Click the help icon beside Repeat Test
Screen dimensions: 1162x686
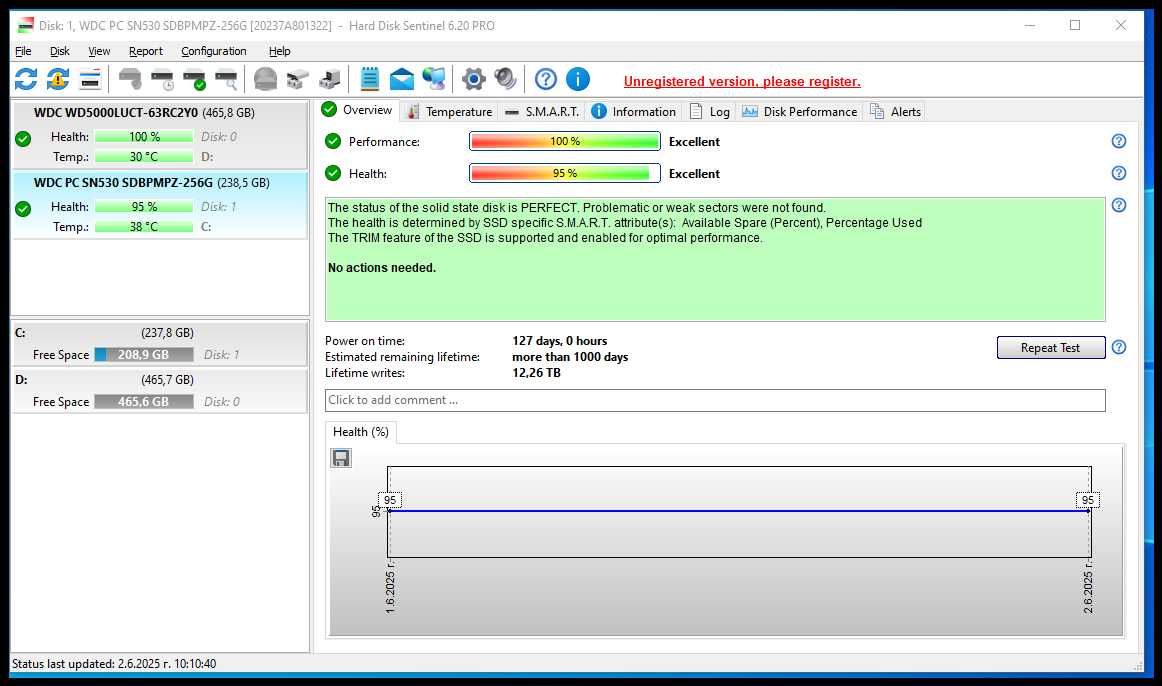[x=1118, y=347]
